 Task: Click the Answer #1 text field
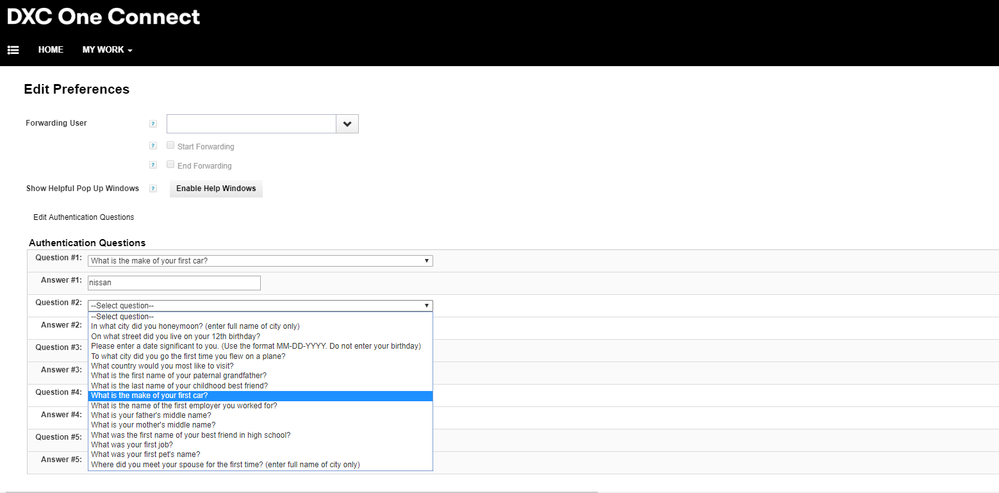click(174, 283)
